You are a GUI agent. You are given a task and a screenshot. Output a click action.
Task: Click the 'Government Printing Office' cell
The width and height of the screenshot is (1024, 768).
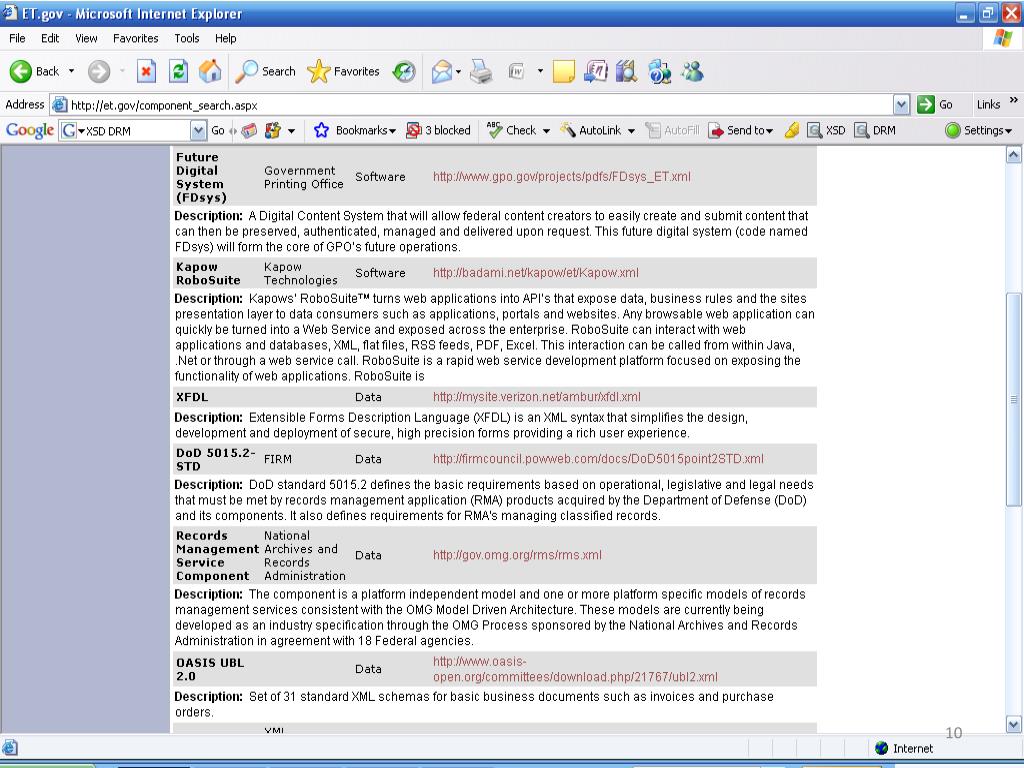pos(304,177)
